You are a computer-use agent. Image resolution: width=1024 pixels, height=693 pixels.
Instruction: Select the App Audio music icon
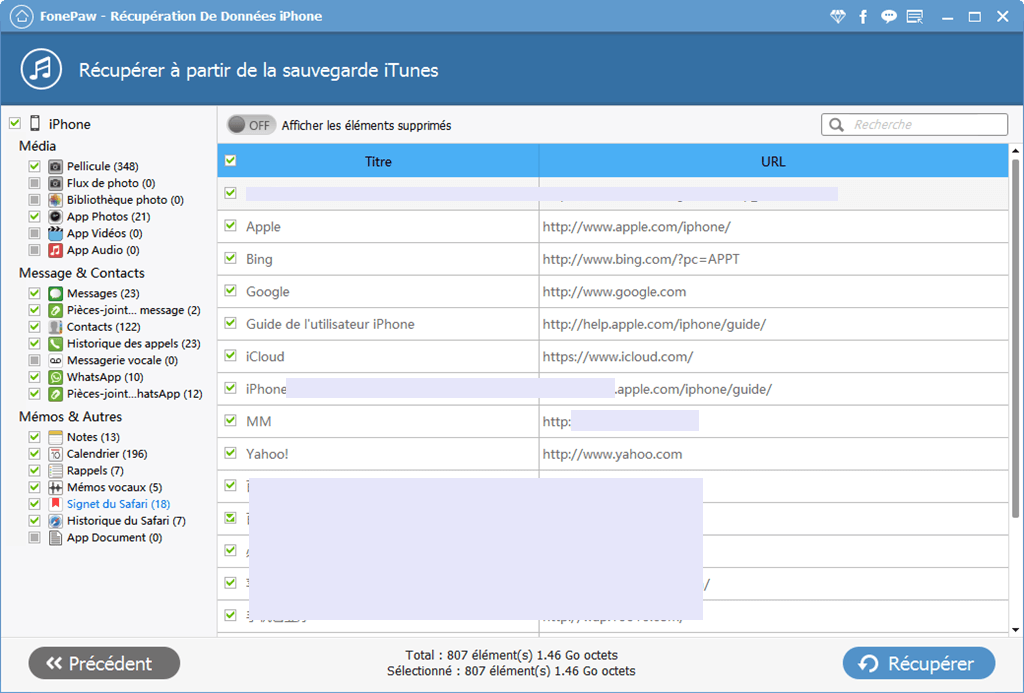click(56, 250)
